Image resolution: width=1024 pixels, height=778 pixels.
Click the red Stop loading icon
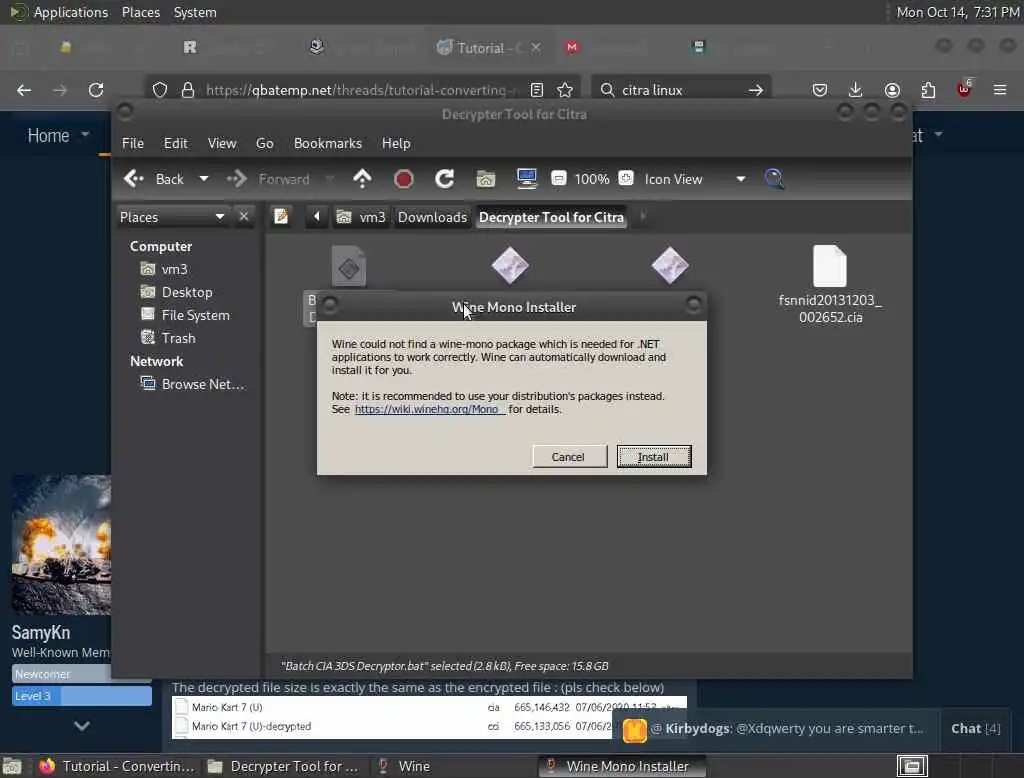click(x=404, y=179)
